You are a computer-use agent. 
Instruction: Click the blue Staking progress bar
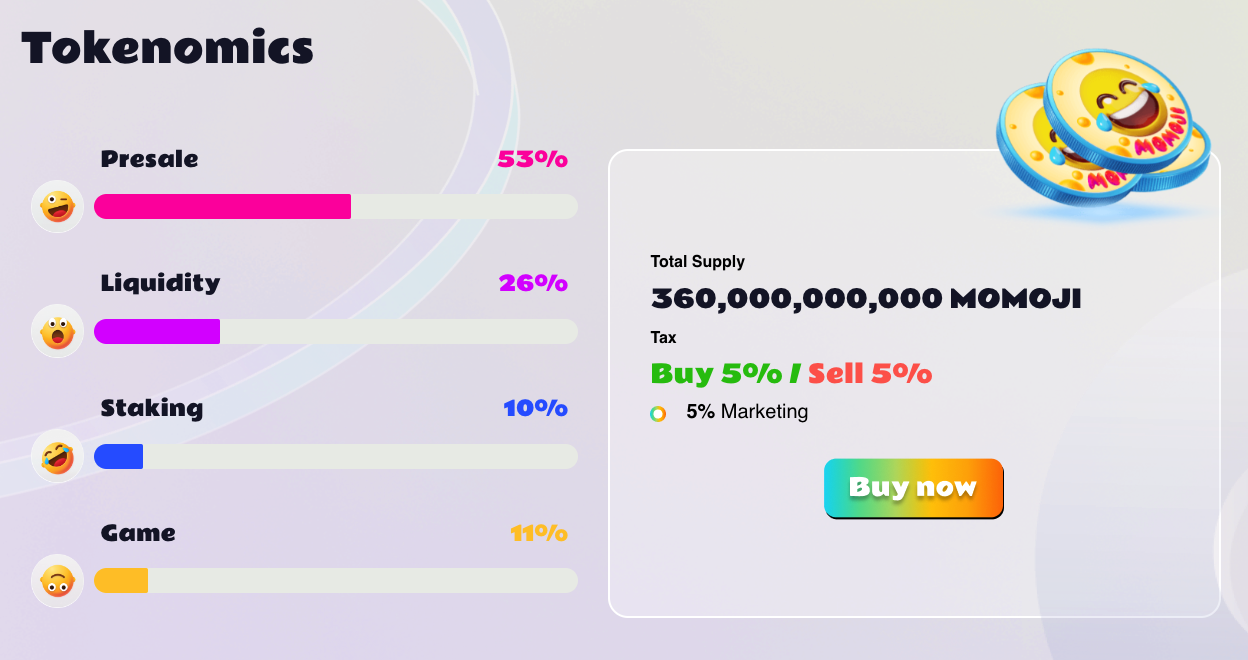(x=119, y=457)
